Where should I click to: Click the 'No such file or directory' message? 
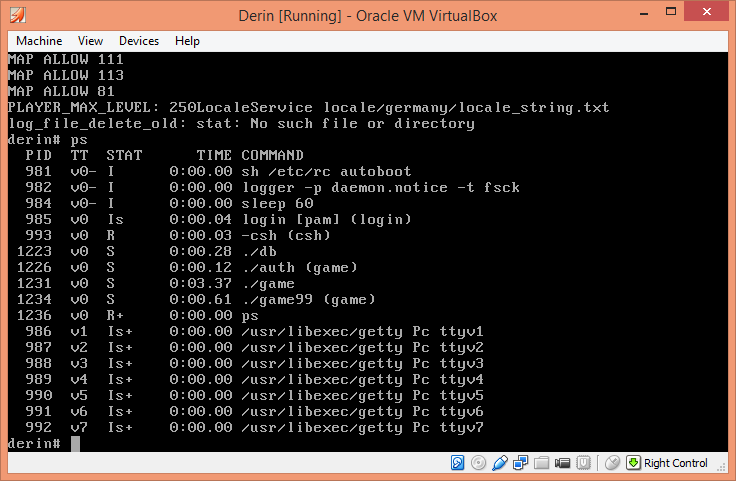coord(362,123)
